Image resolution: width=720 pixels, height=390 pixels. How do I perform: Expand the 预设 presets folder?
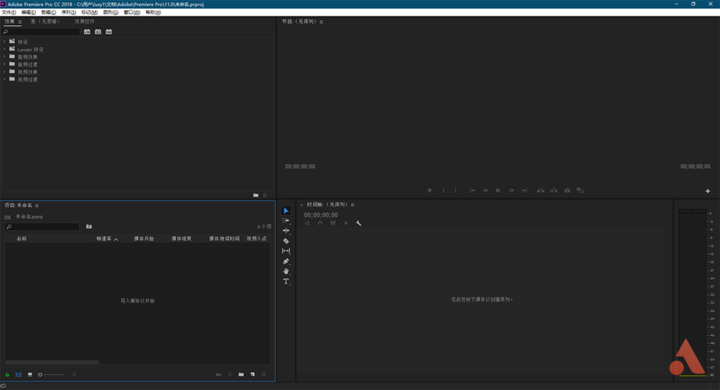point(5,41)
